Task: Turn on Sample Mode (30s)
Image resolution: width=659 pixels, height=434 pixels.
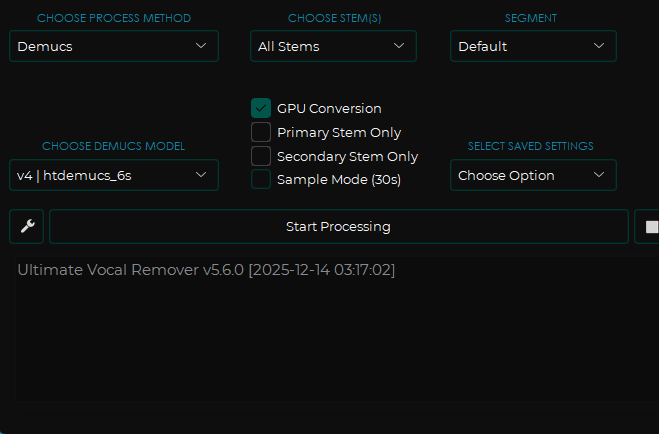Action: coord(261,180)
